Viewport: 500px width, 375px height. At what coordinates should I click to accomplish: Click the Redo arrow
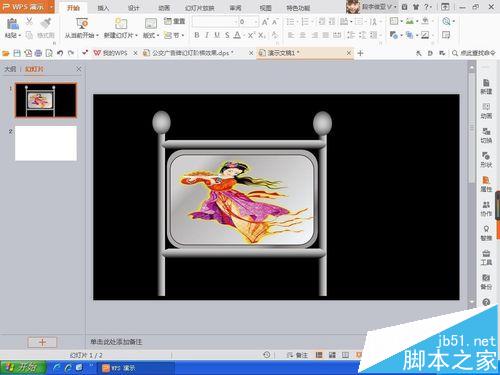71,53
